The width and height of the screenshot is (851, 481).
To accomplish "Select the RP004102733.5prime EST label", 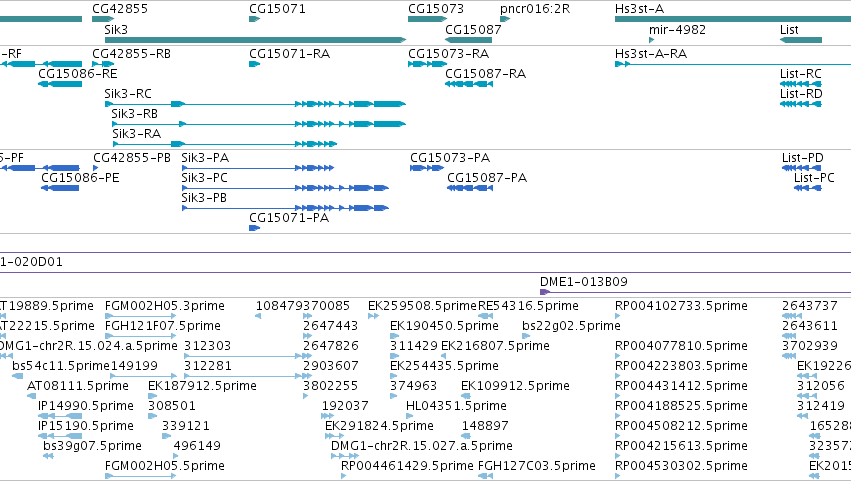I will click(x=681, y=306).
